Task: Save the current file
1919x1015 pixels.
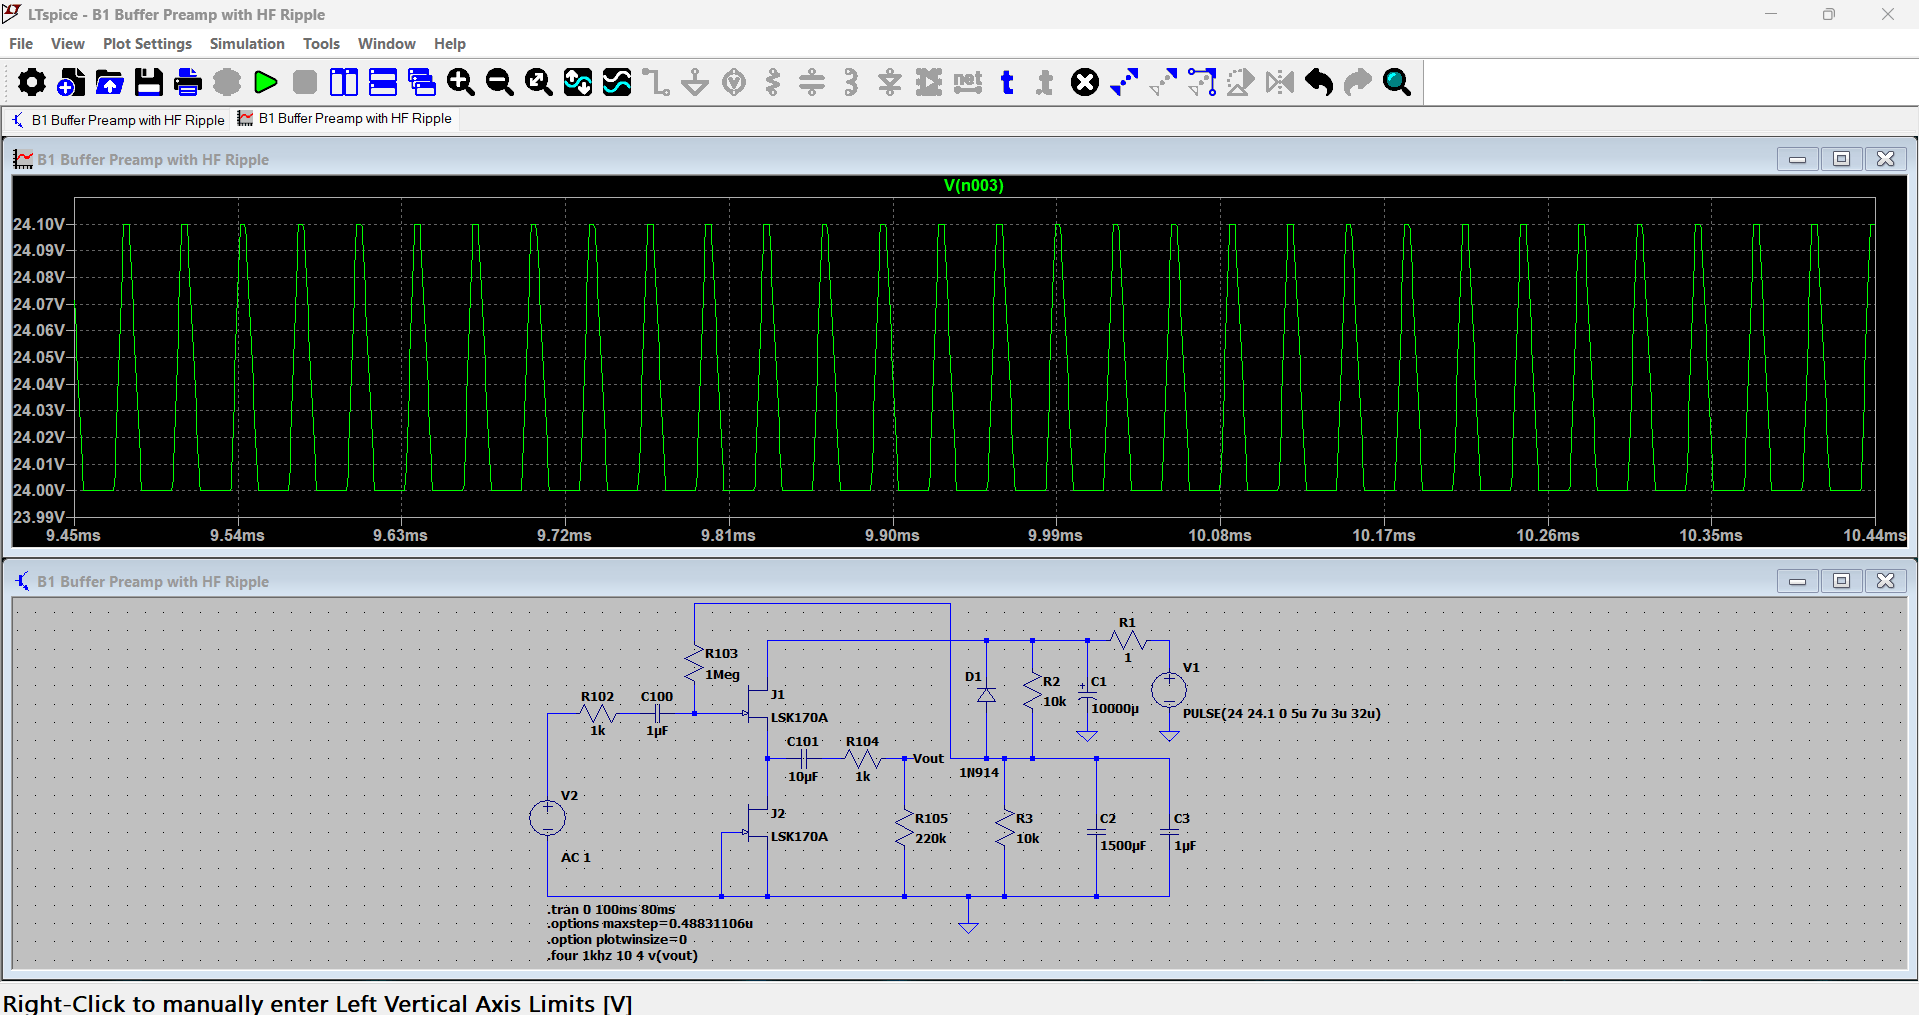Action: coord(149,82)
